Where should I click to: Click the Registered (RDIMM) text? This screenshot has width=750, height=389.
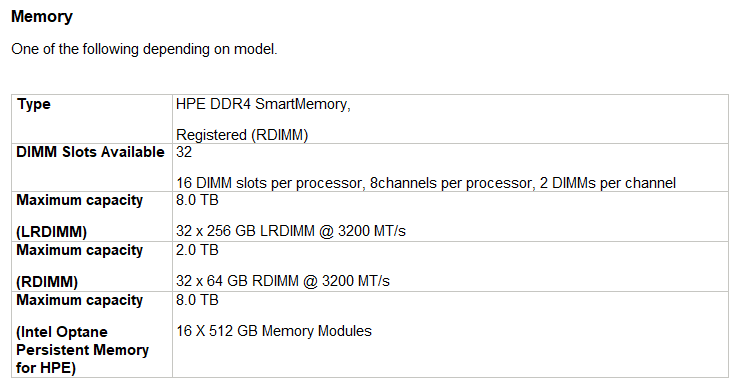pyautogui.click(x=242, y=135)
